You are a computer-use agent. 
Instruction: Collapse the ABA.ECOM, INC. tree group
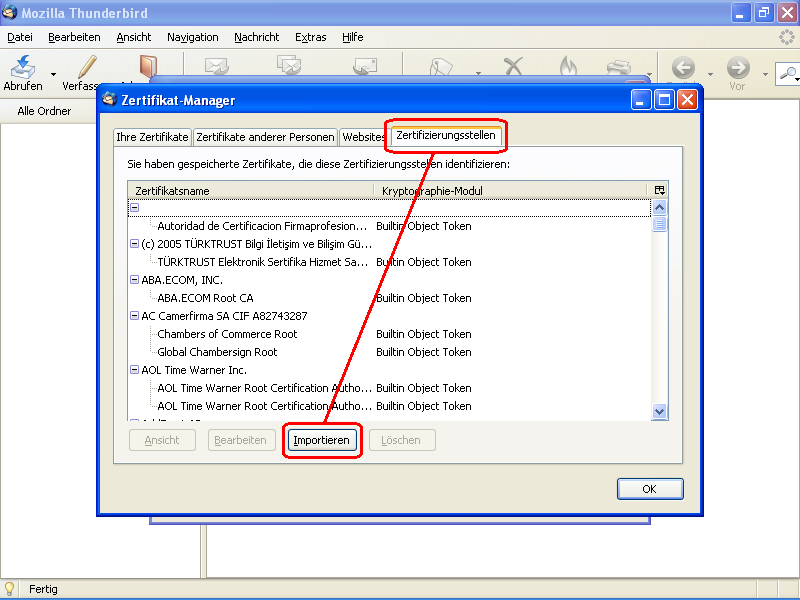click(x=134, y=280)
